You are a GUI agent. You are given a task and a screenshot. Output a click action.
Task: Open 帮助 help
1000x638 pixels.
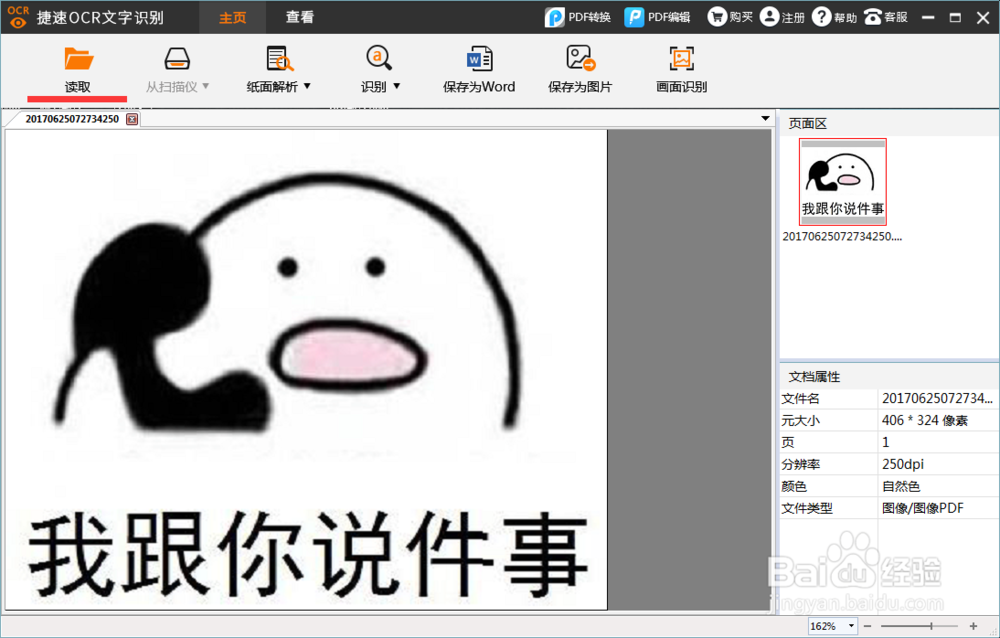[834, 17]
